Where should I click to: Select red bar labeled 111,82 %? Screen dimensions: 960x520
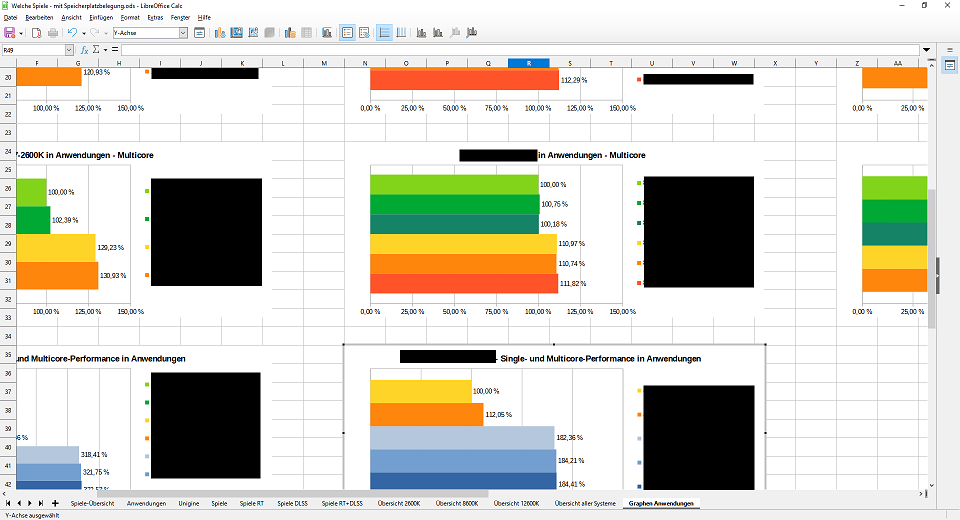[463, 284]
